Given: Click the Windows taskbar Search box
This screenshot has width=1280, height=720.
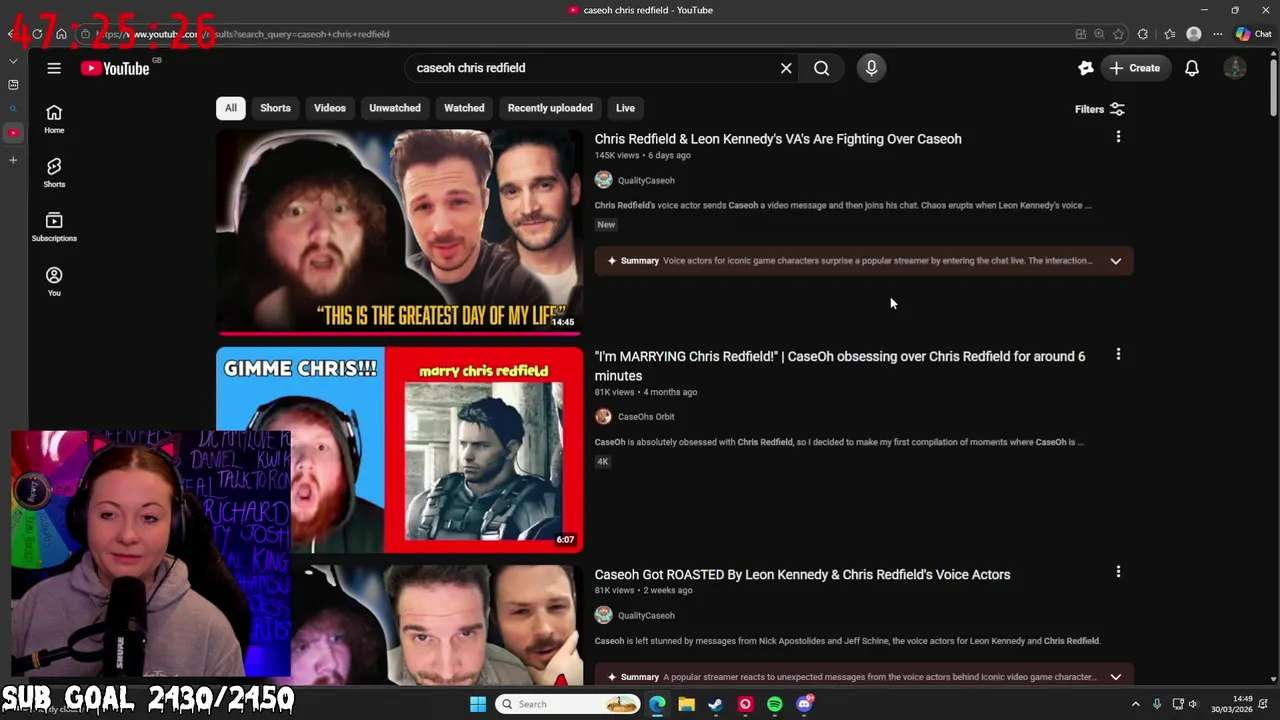Looking at the screenshot, I should (x=568, y=704).
